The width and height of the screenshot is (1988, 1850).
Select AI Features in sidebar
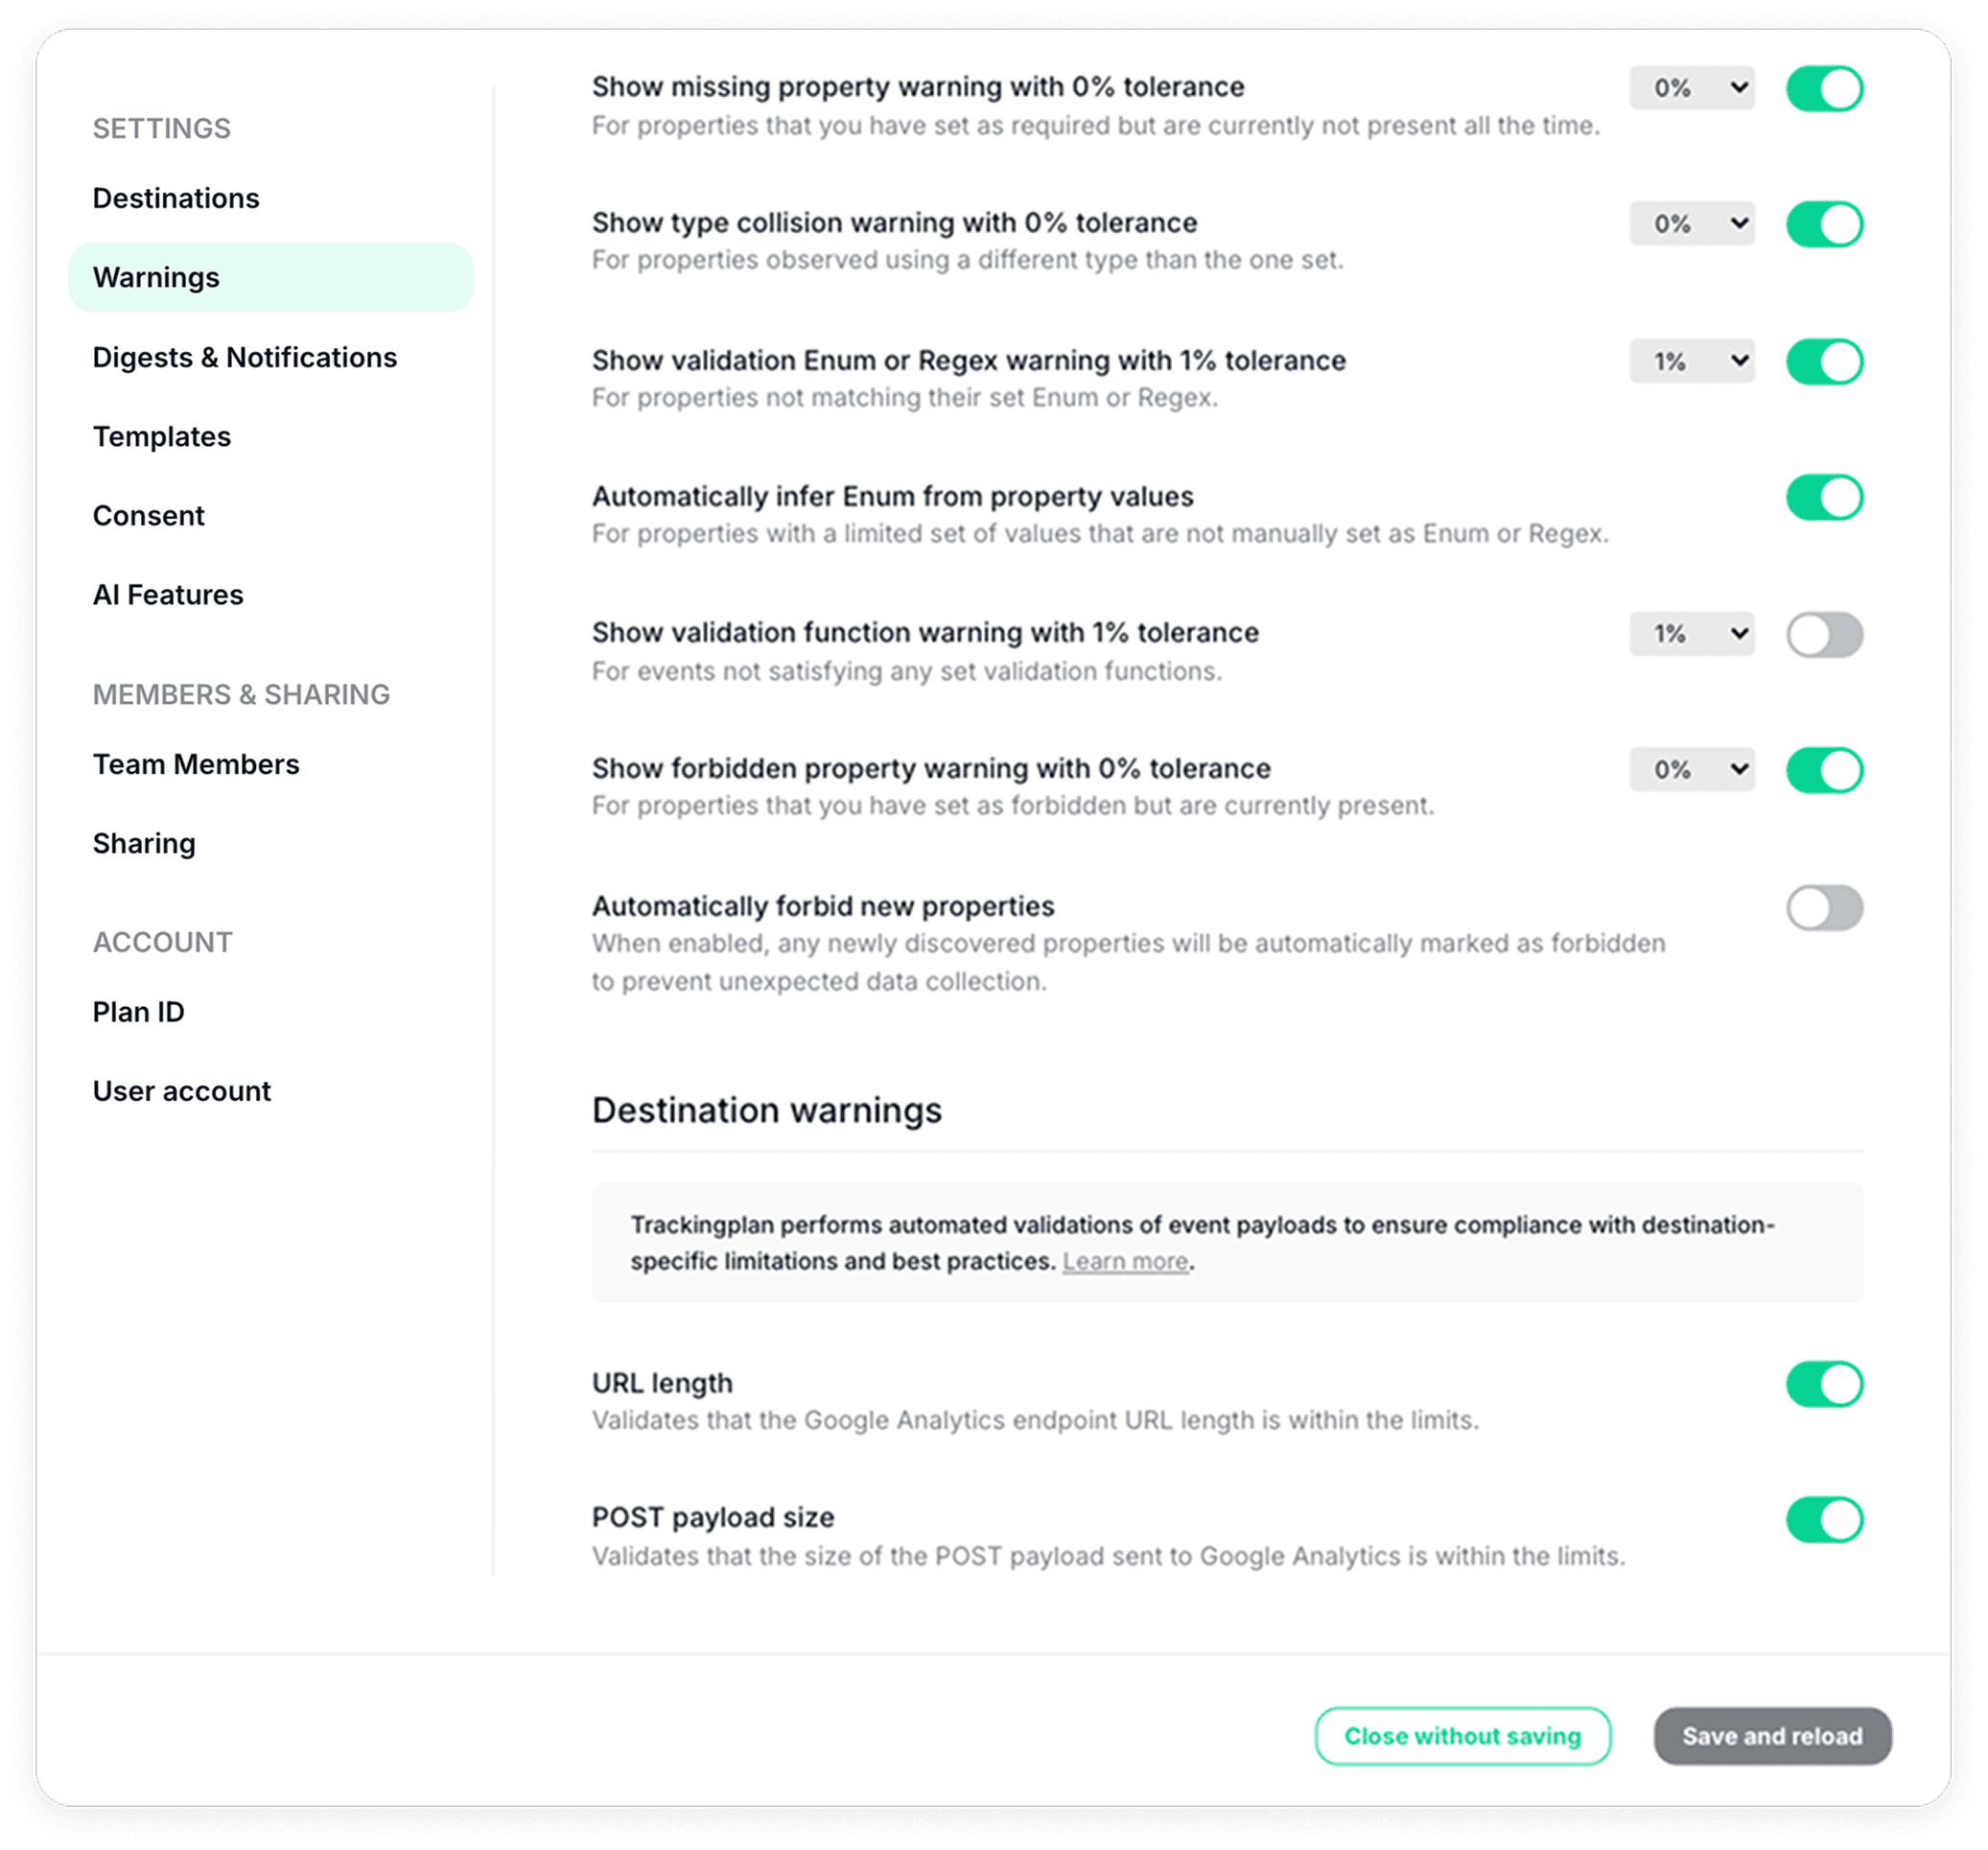[x=168, y=595]
